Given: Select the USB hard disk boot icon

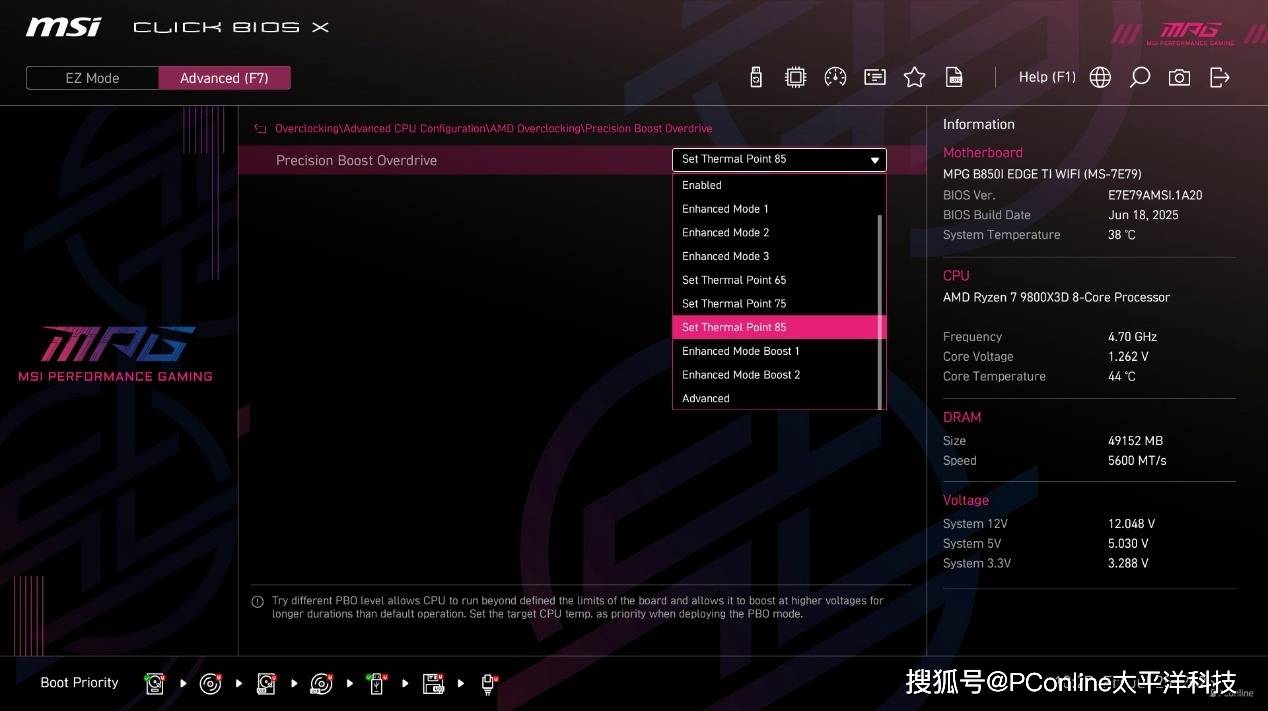Looking at the screenshot, I should click(x=266, y=683).
